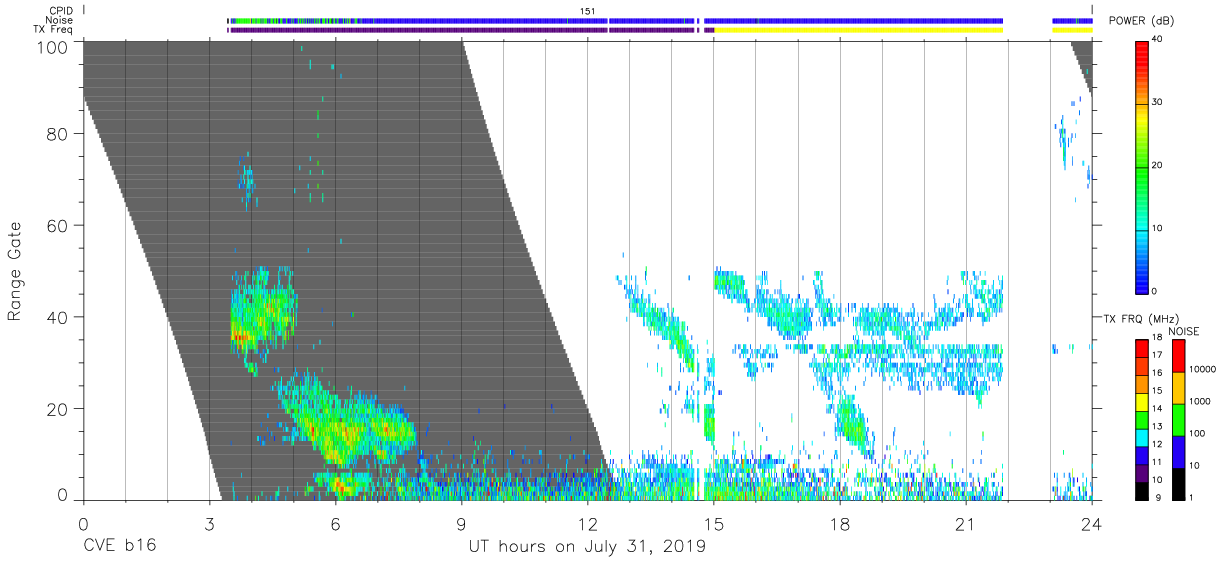Click the x-axis tick label '12'
Viewport: 1228px width, 567px height.
tap(587, 523)
